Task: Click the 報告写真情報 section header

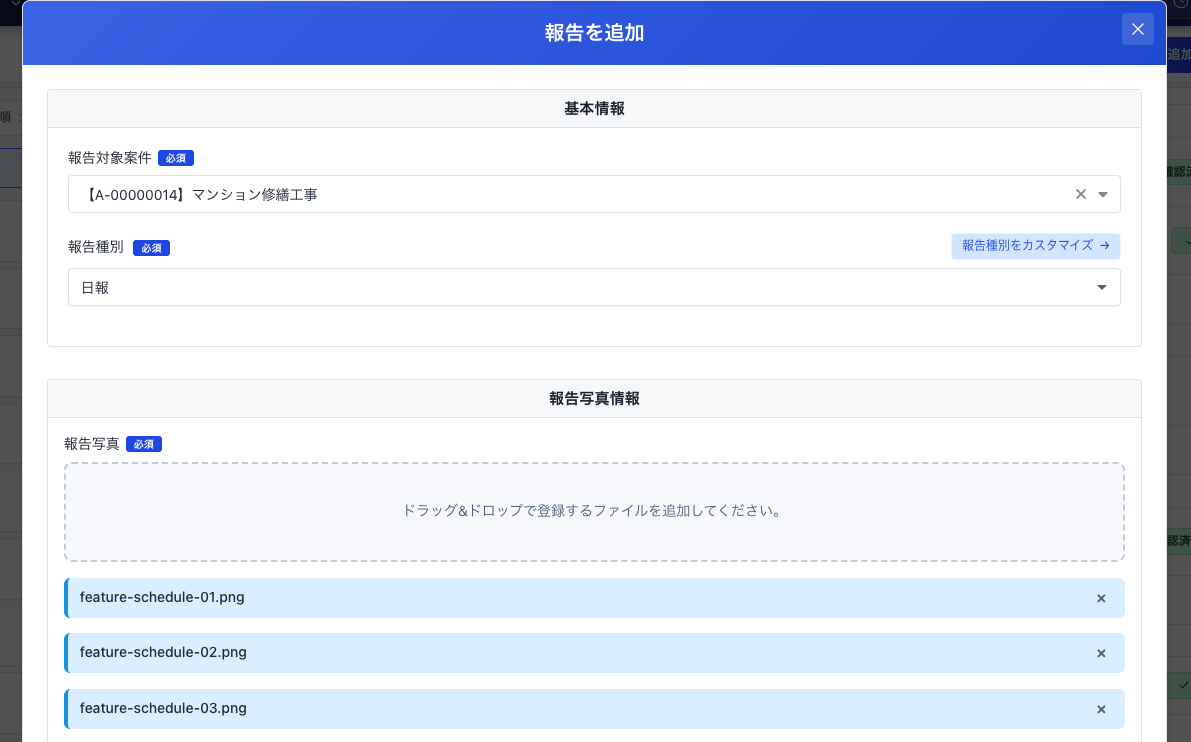Action: [x=594, y=398]
